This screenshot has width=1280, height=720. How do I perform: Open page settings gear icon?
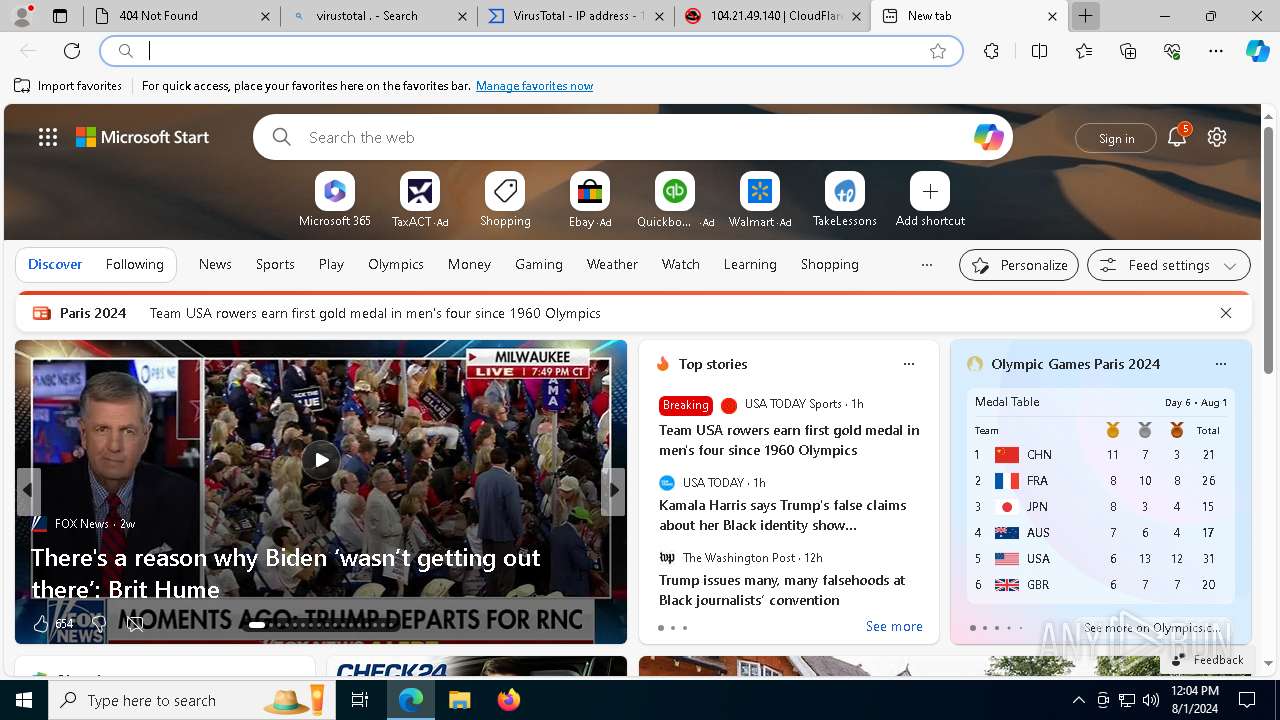tap(1217, 137)
